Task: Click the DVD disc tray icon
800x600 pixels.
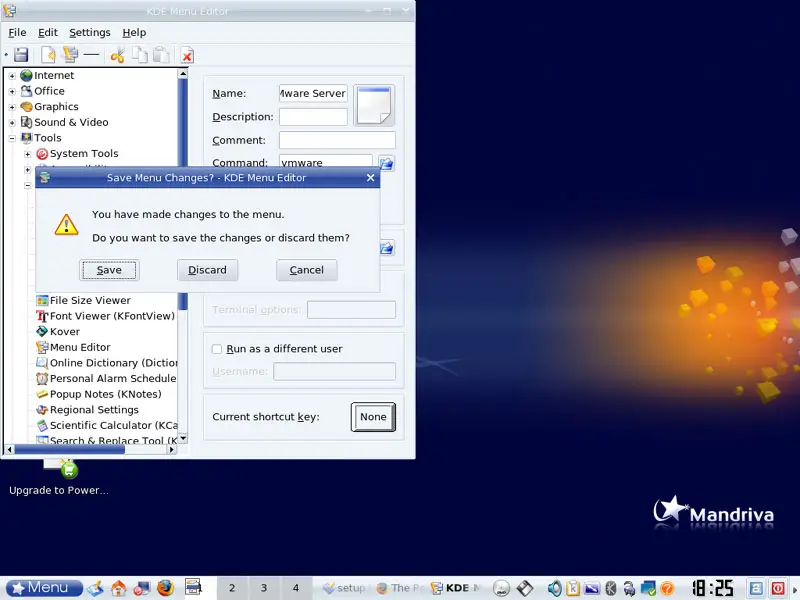Action: point(502,588)
